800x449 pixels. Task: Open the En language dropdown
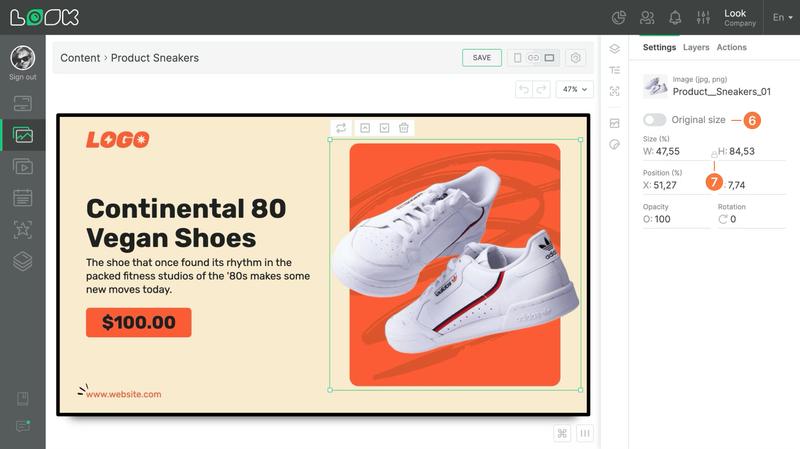point(782,17)
